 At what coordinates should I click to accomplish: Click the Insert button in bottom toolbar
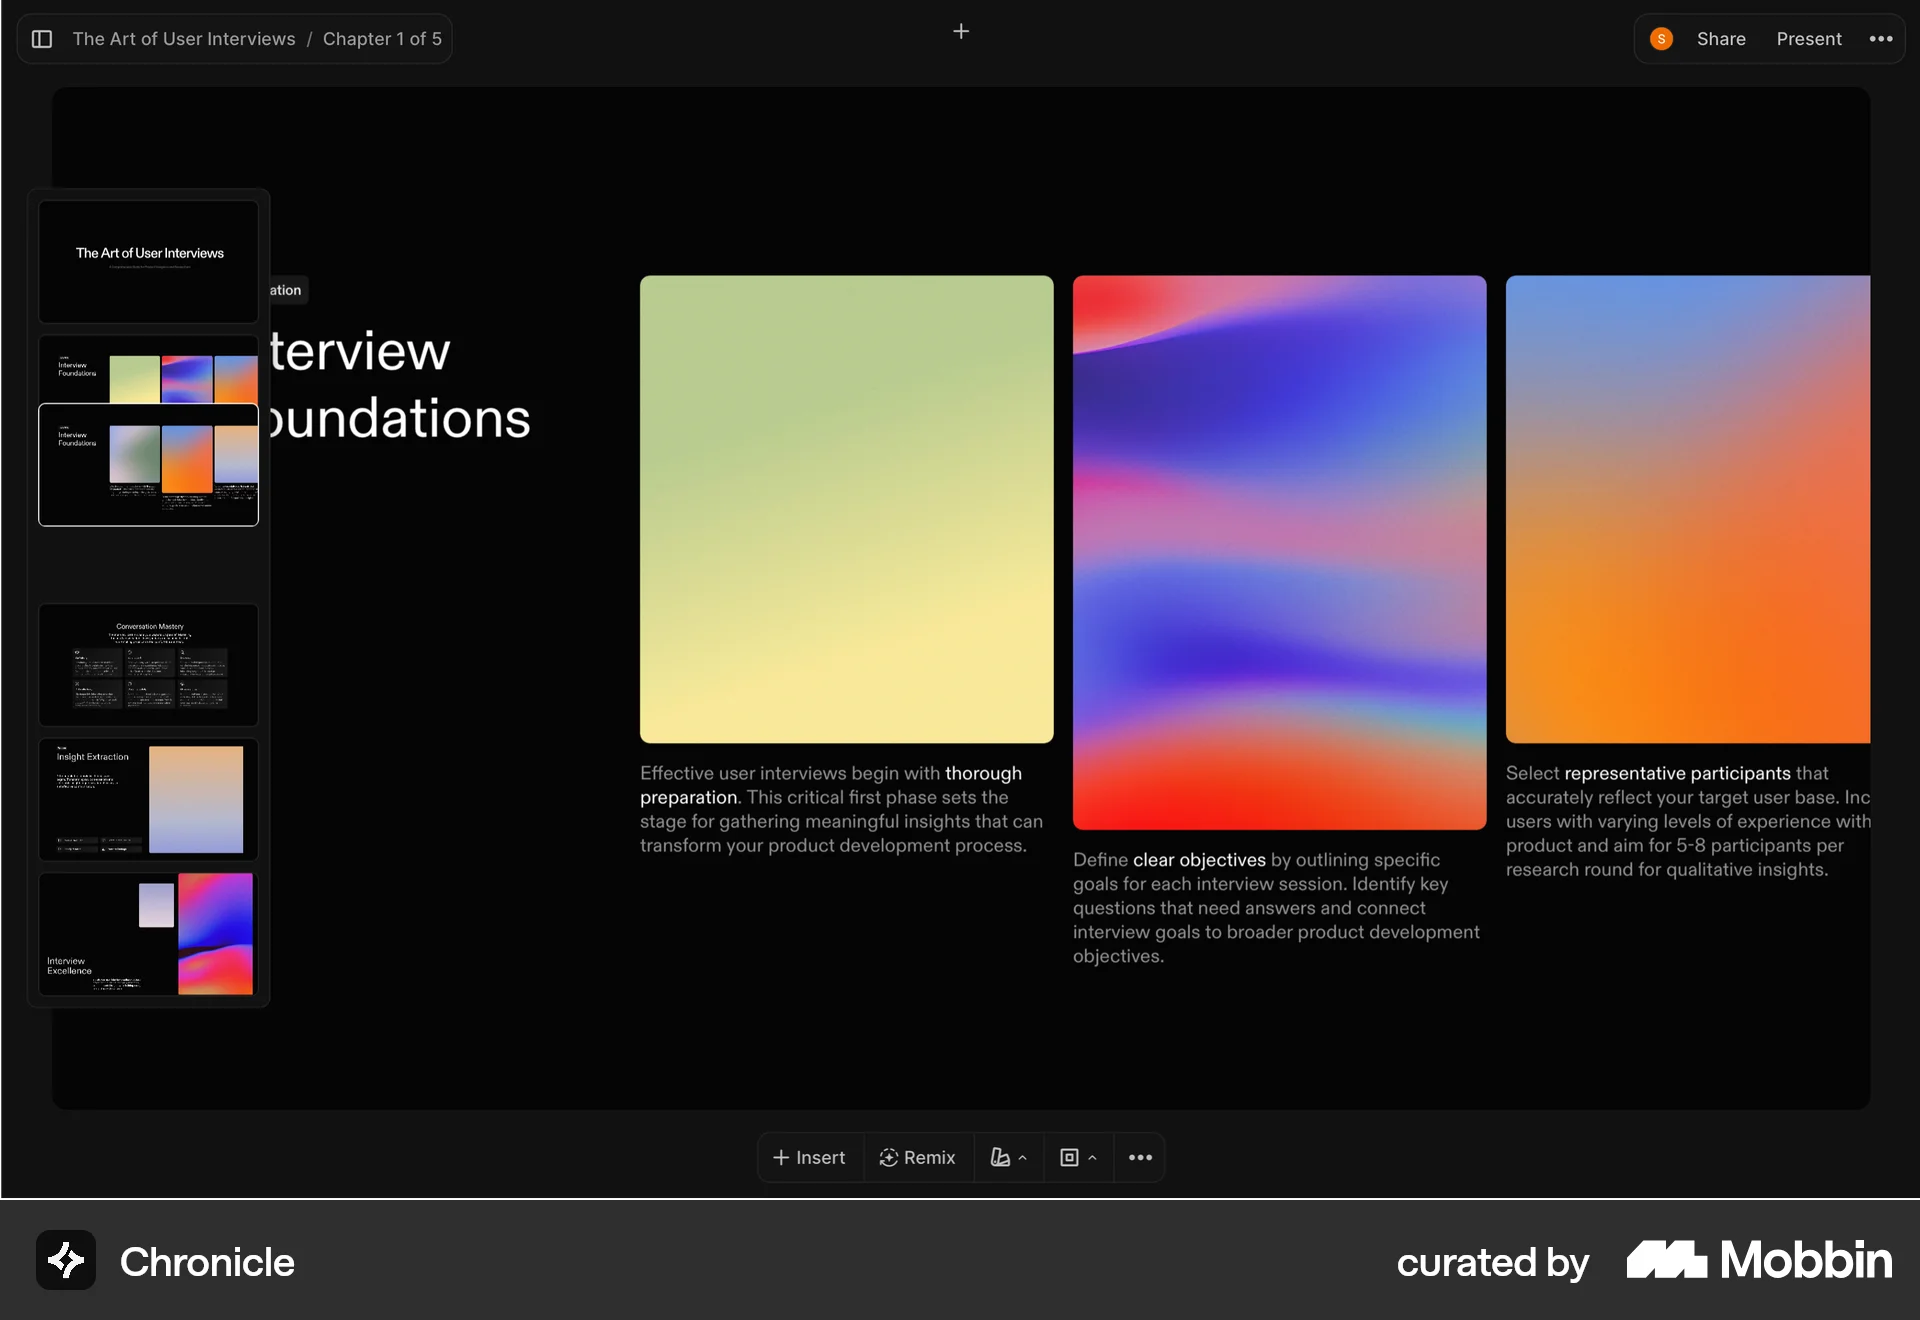(x=808, y=1157)
